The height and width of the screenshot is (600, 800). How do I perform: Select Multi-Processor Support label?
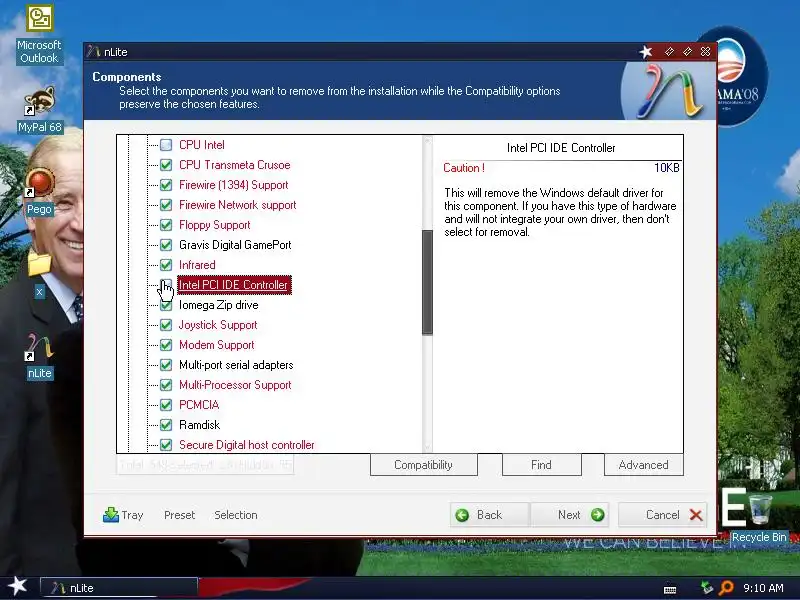[x=235, y=385]
